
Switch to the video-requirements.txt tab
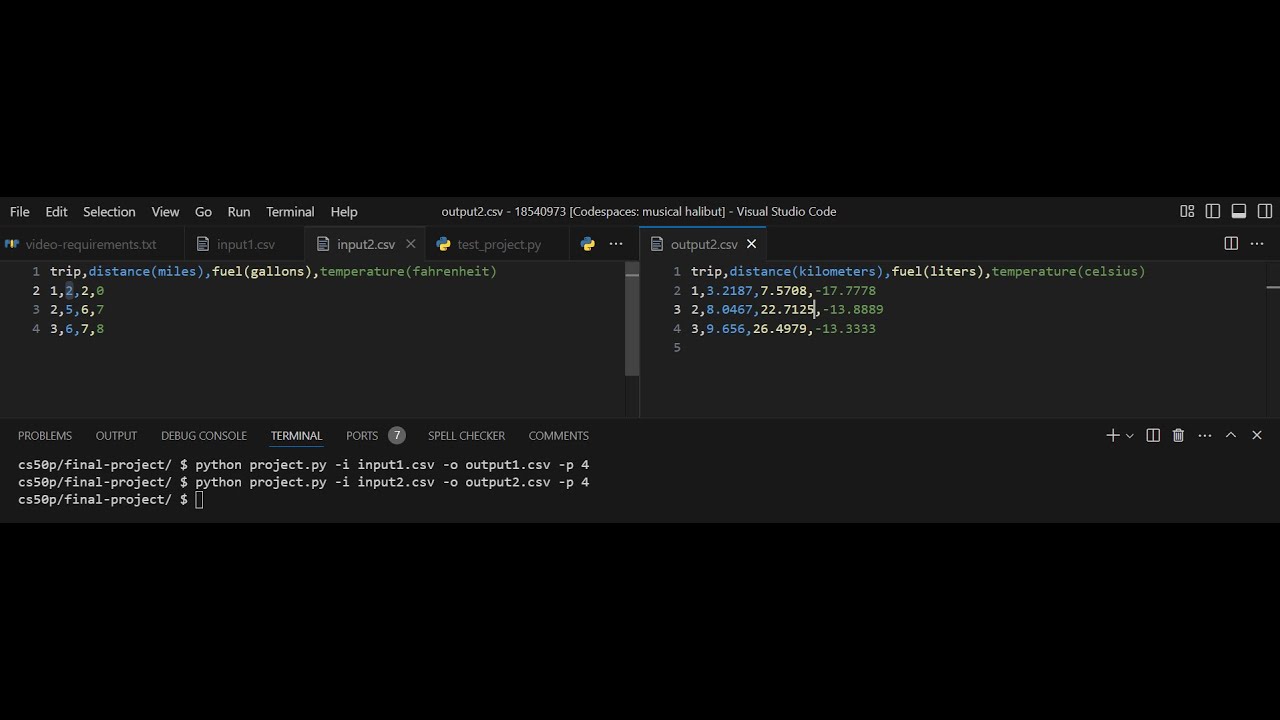click(91, 244)
